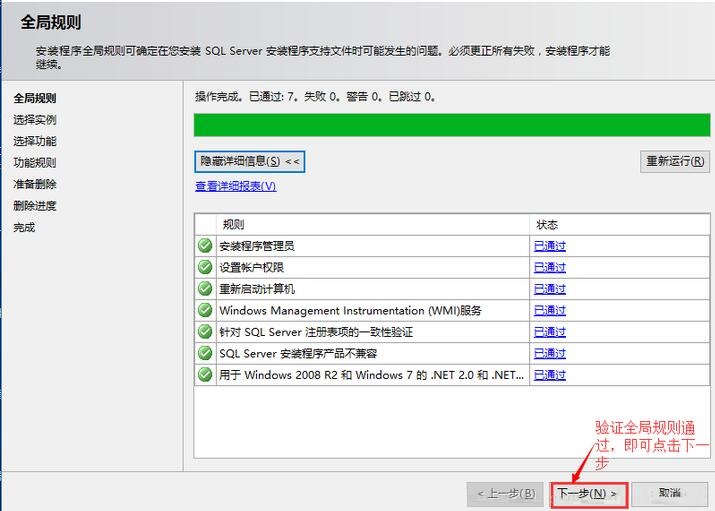Select 完成 step in sidebar
The image size is (715, 511).
tap(24, 227)
